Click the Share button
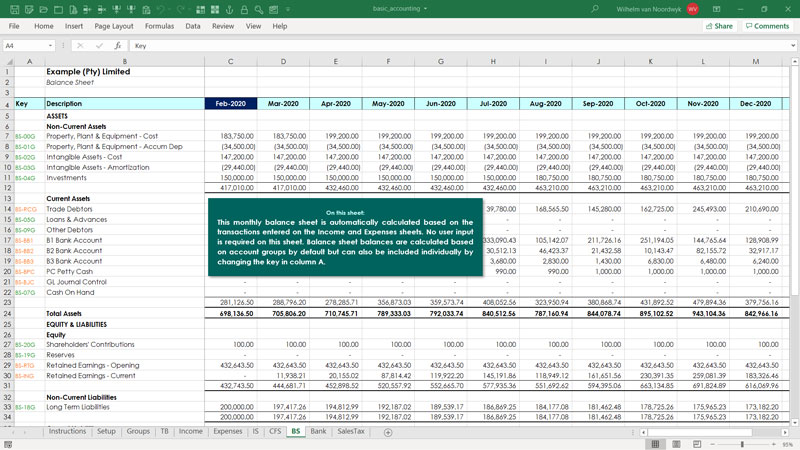 719,26
